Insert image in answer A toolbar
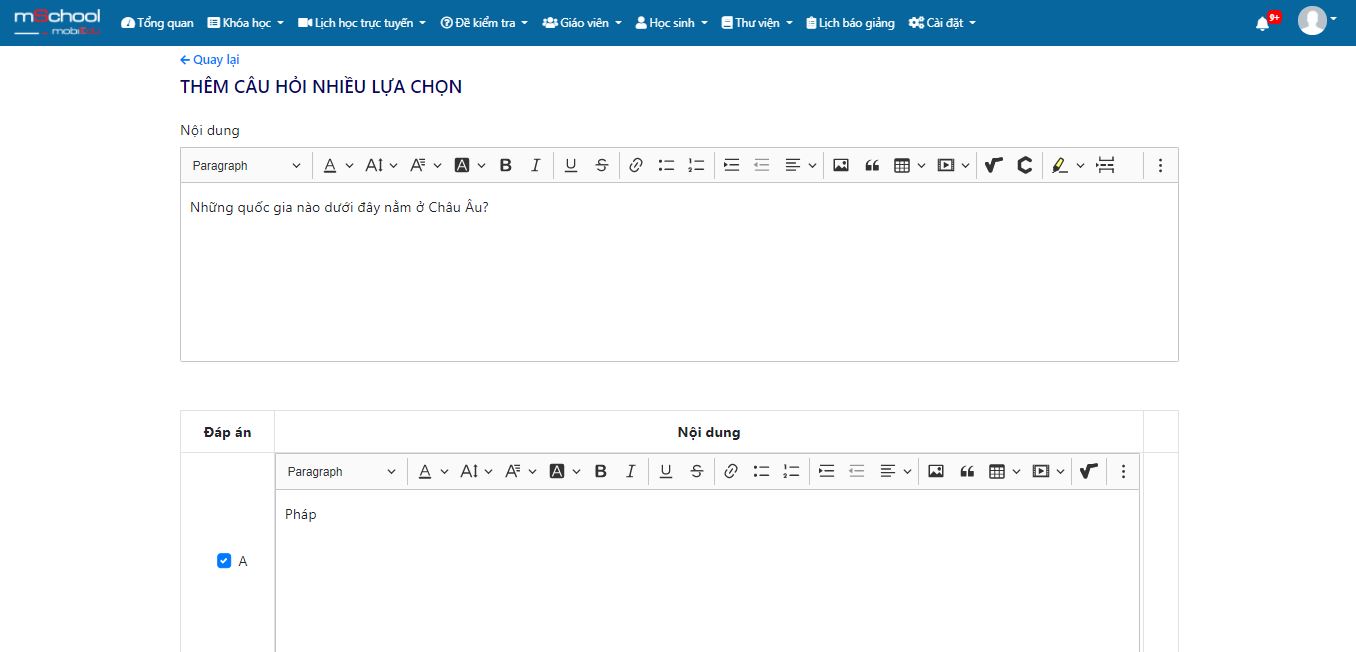 click(x=936, y=472)
